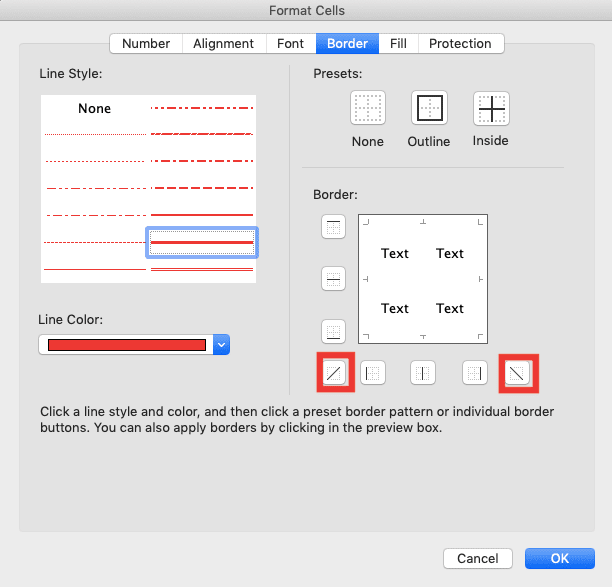The image size is (612, 587).
Task: Choose the medium solid line style
Action: (202, 215)
